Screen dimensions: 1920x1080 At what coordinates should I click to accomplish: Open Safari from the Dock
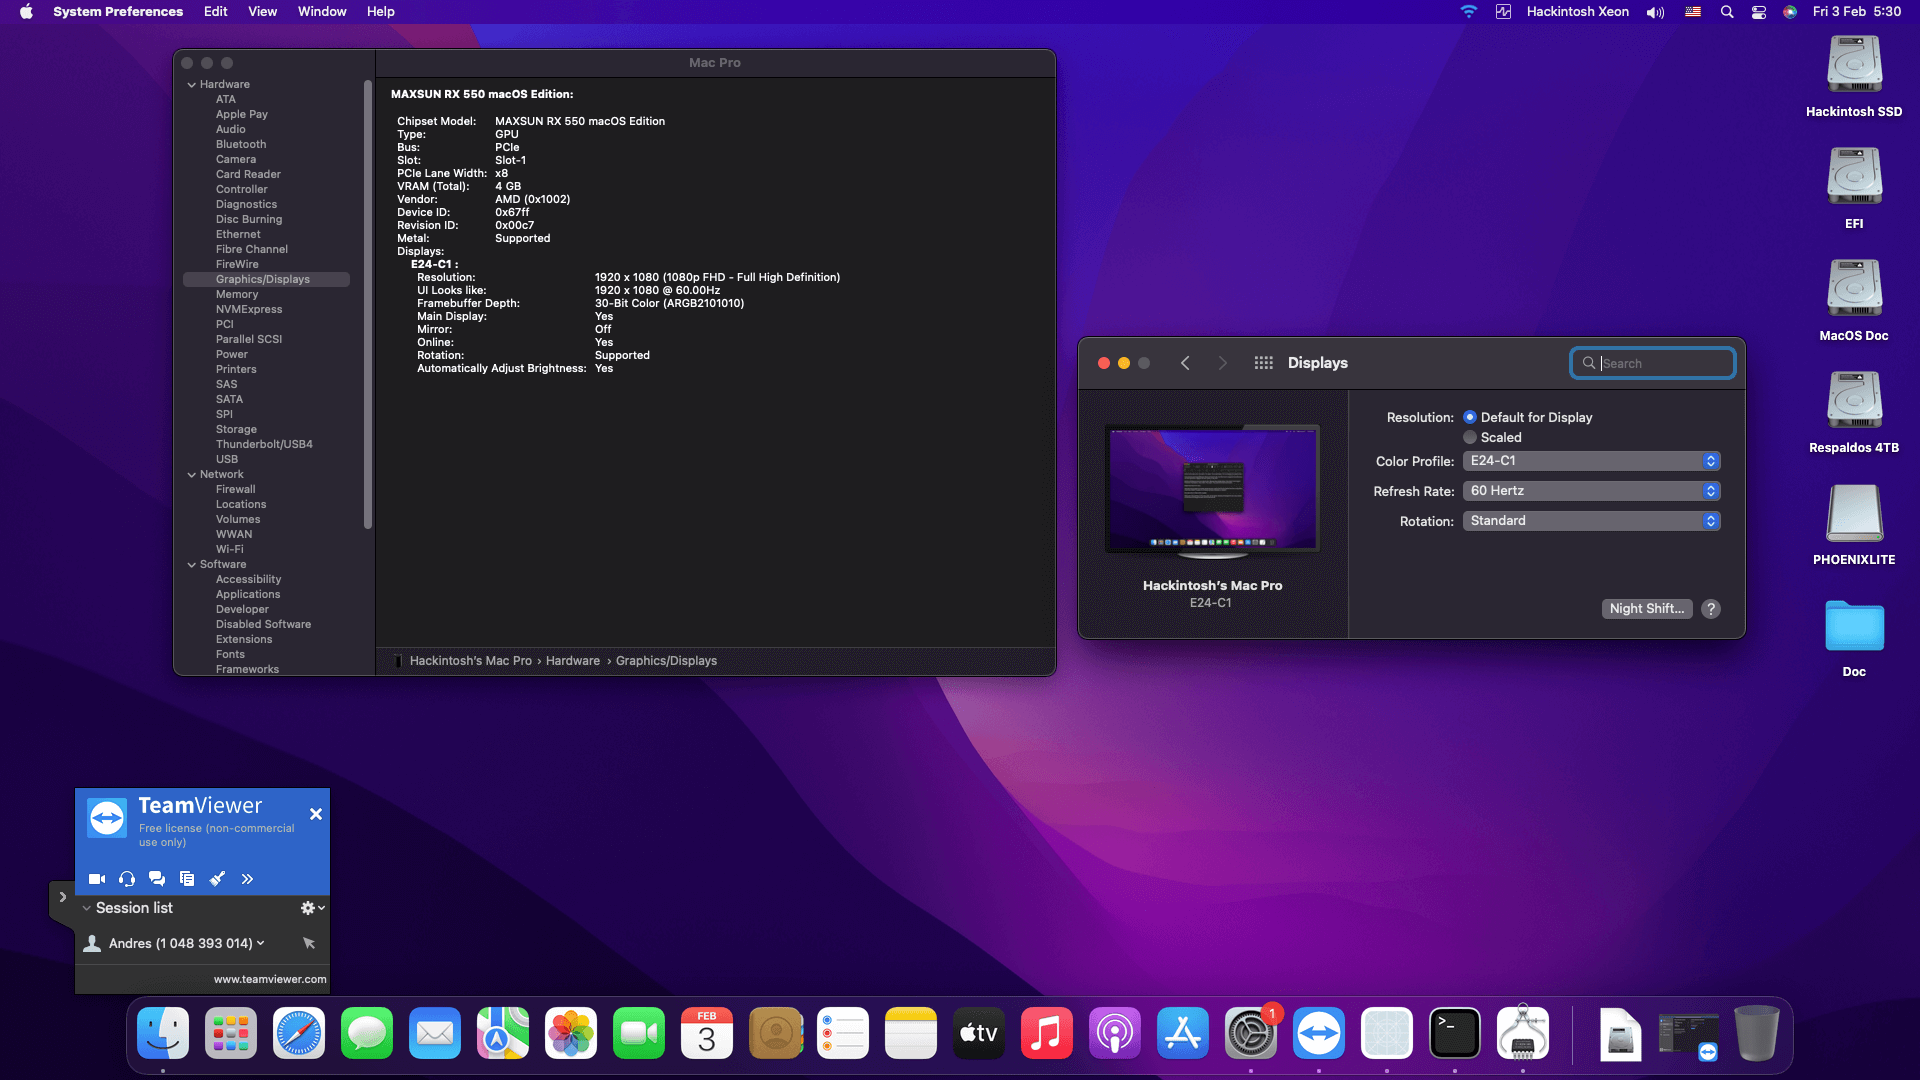click(x=299, y=1034)
